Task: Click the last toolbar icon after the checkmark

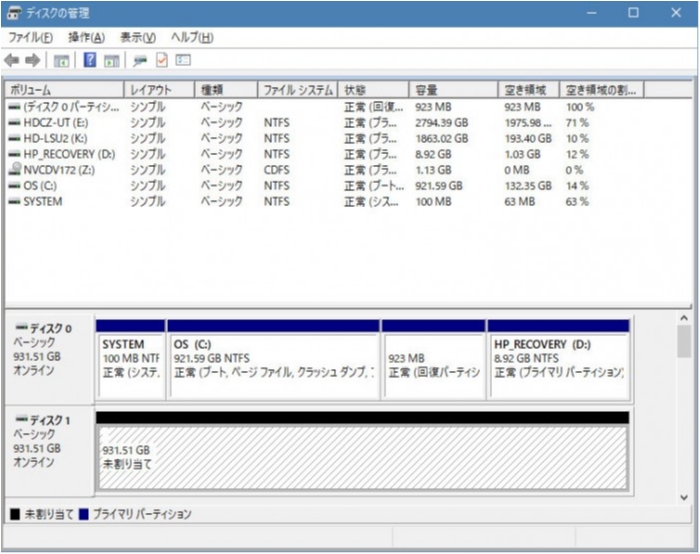Action: click(183, 61)
